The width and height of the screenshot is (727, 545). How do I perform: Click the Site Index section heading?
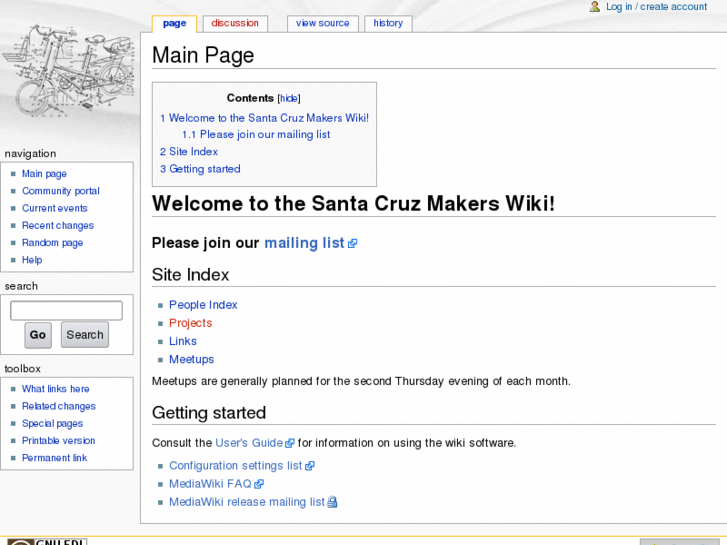click(x=191, y=275)
